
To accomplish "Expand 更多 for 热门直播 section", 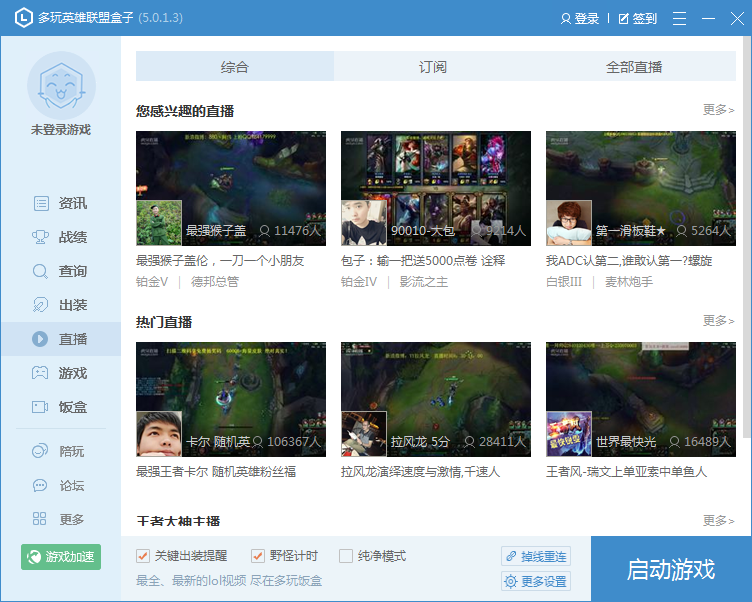I will tap(718, 321).
